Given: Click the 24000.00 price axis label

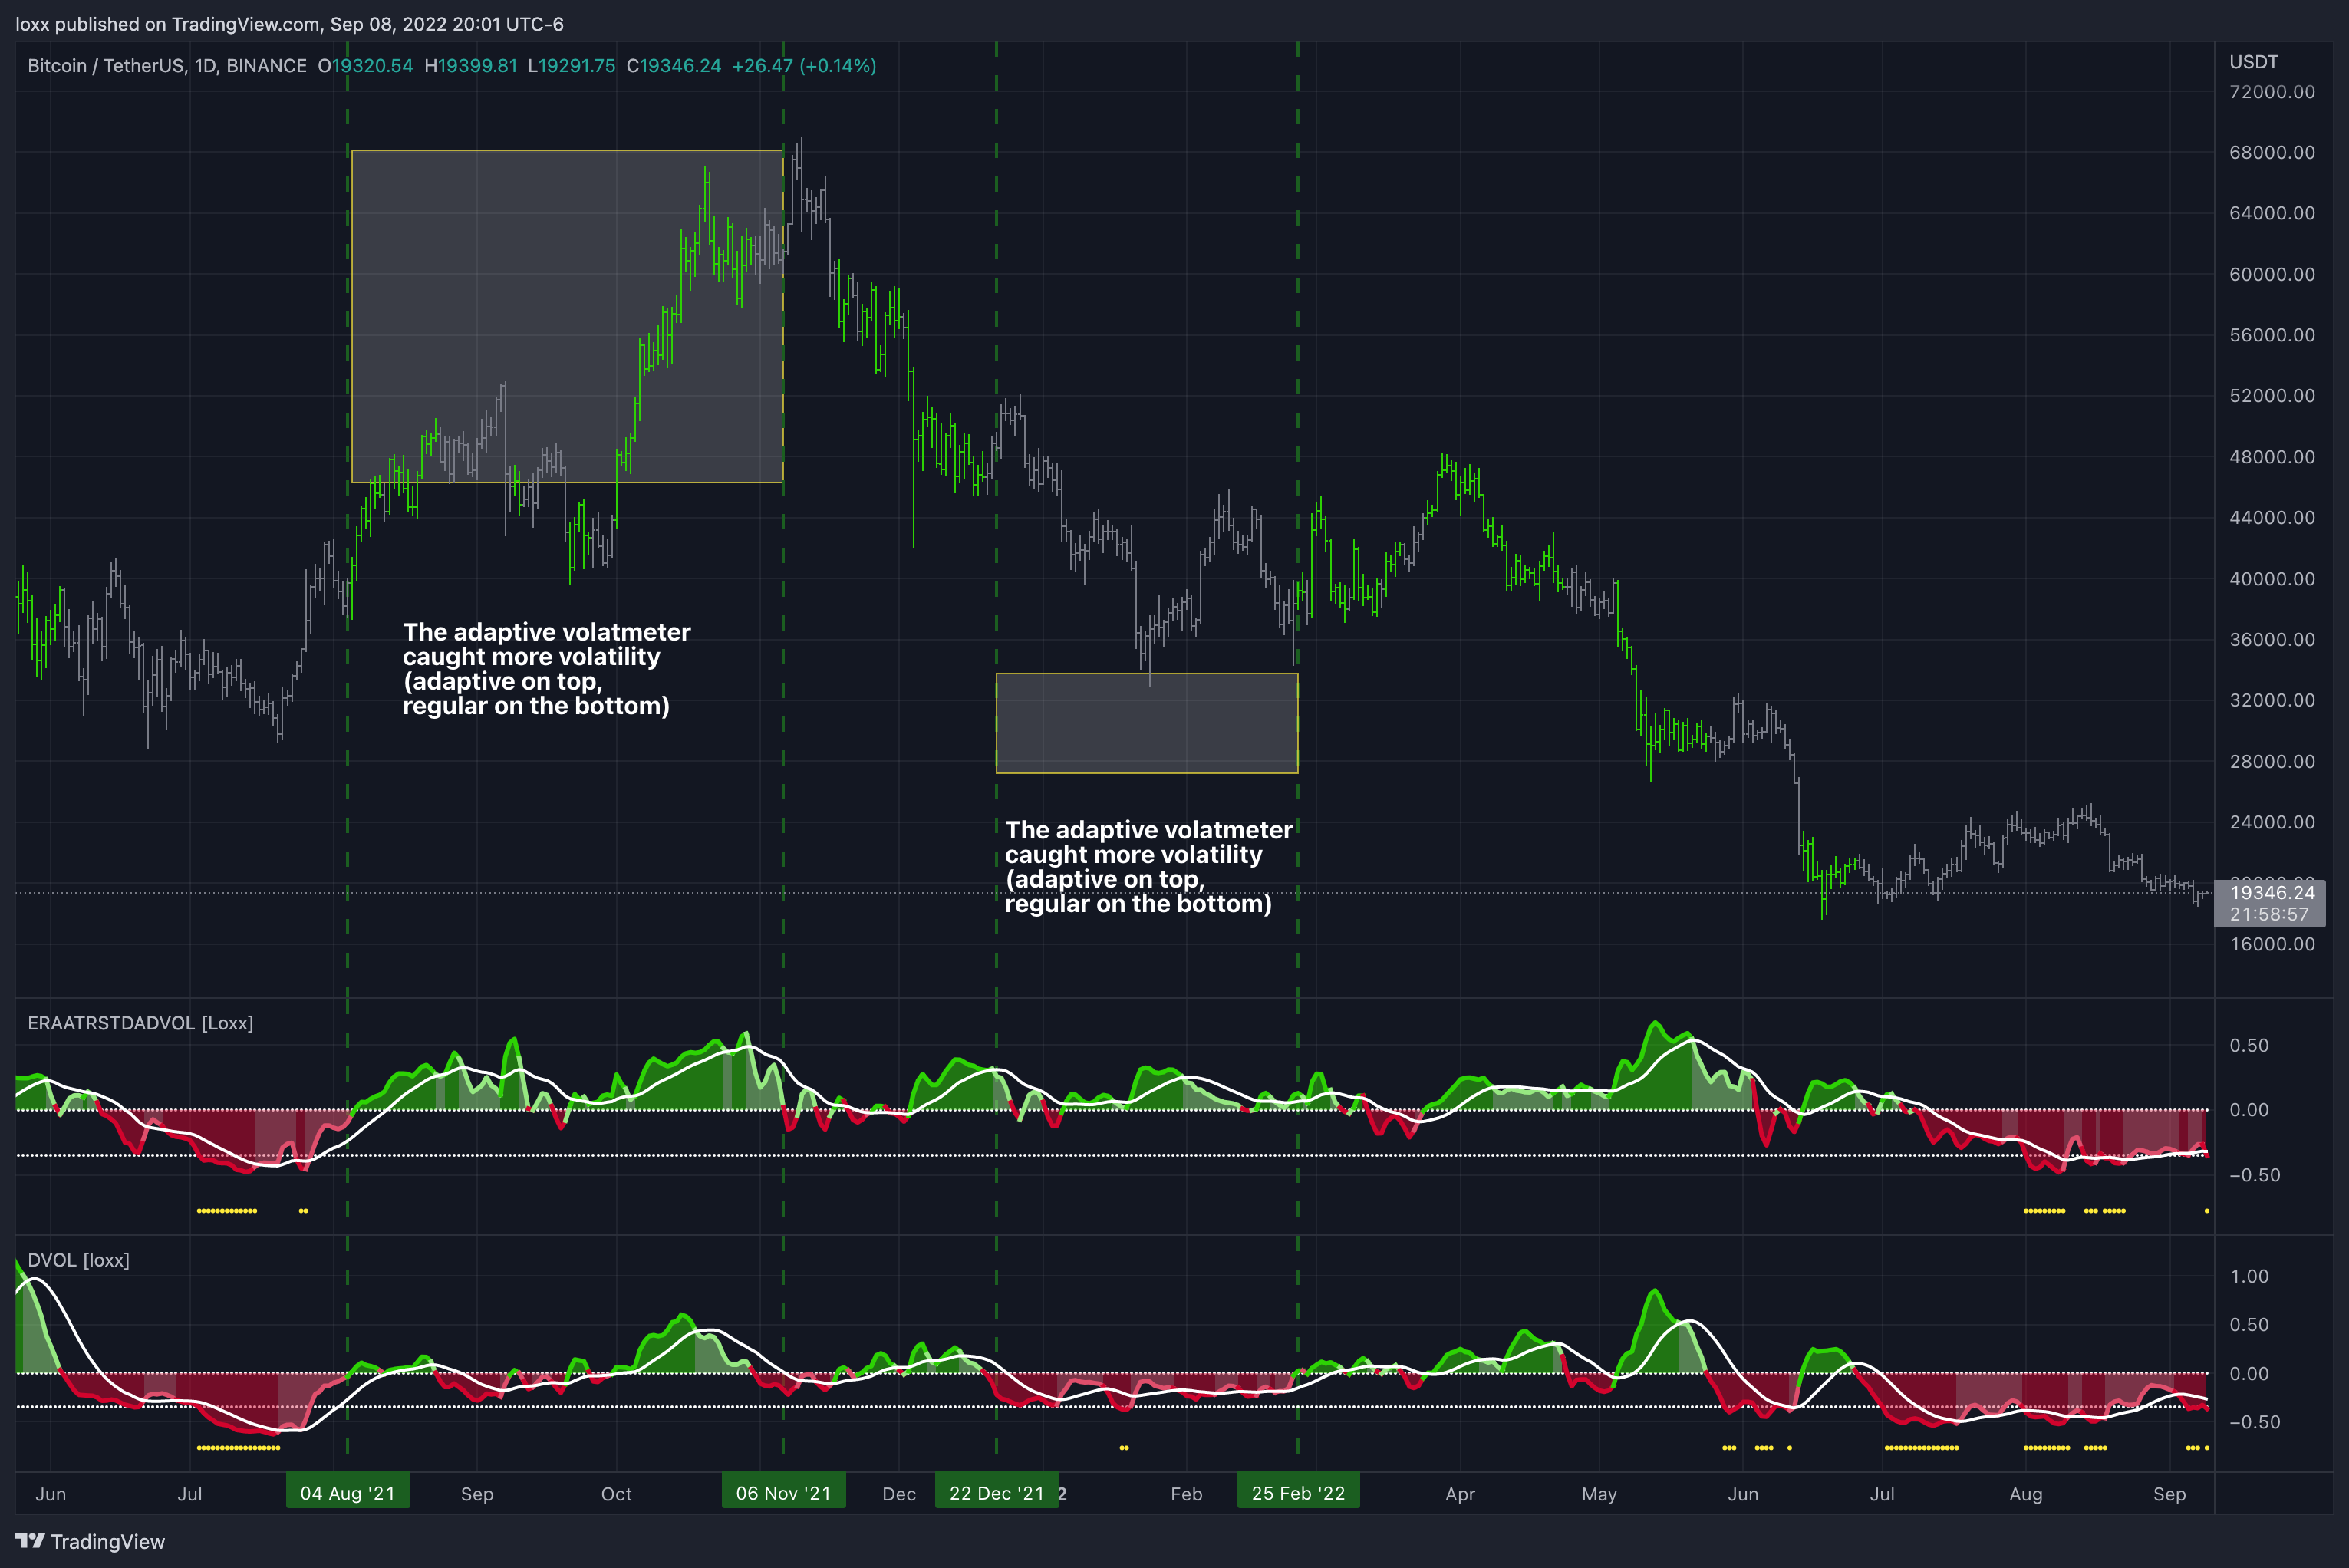Looking at the screenshot, I should click(x=2272, y=822).
